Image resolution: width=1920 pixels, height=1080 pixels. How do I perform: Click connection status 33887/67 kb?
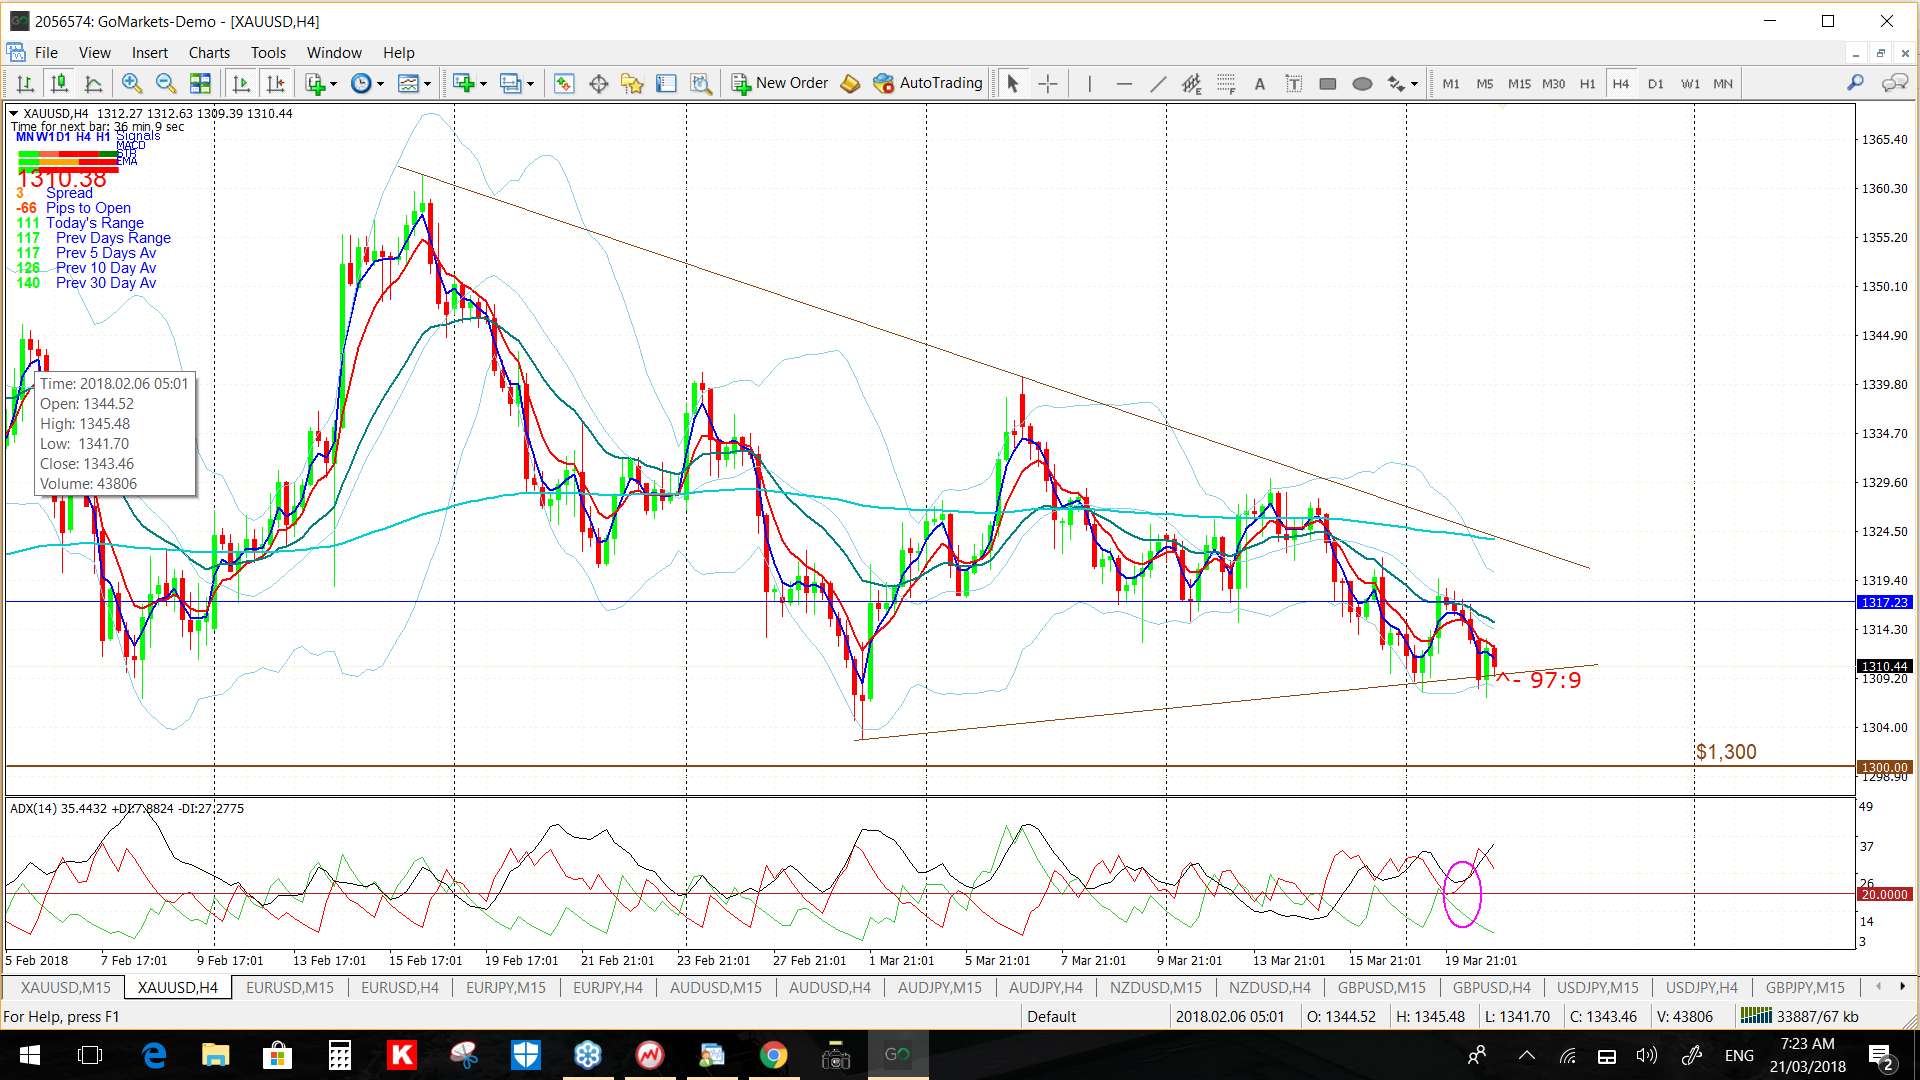[x=1800, y=1017]
